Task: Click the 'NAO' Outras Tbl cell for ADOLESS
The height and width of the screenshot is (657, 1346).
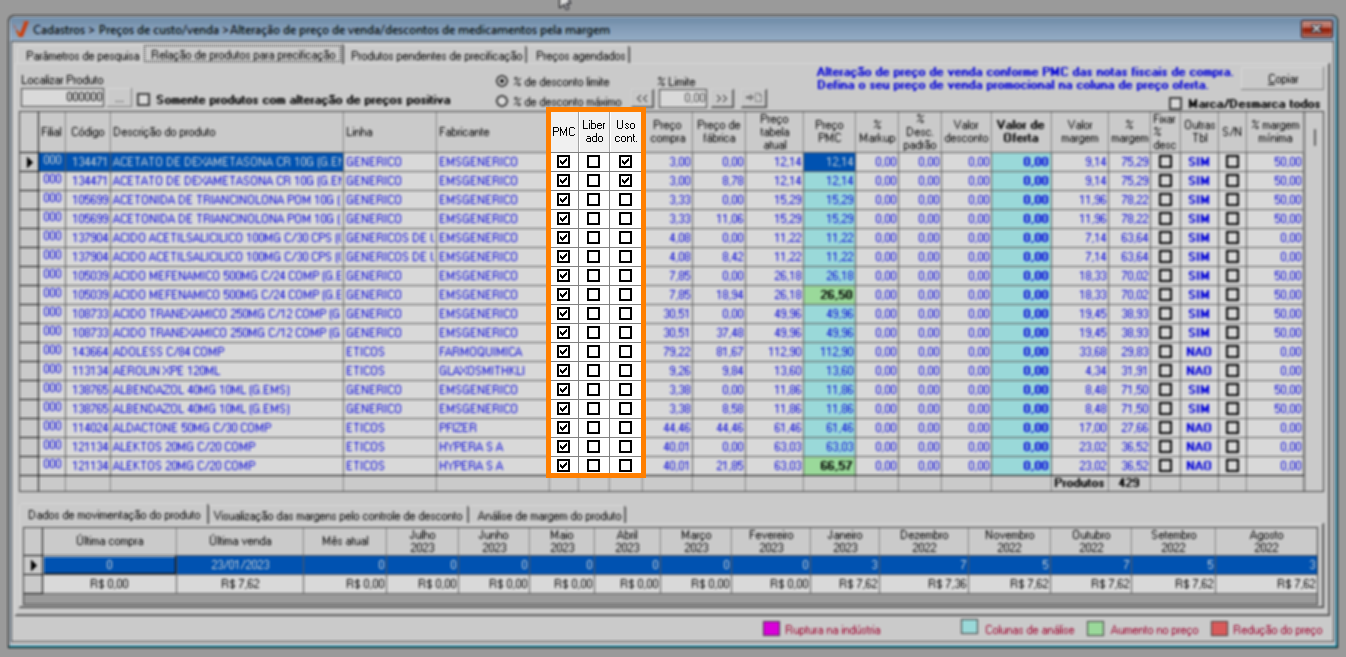Action: [1198, 352]
